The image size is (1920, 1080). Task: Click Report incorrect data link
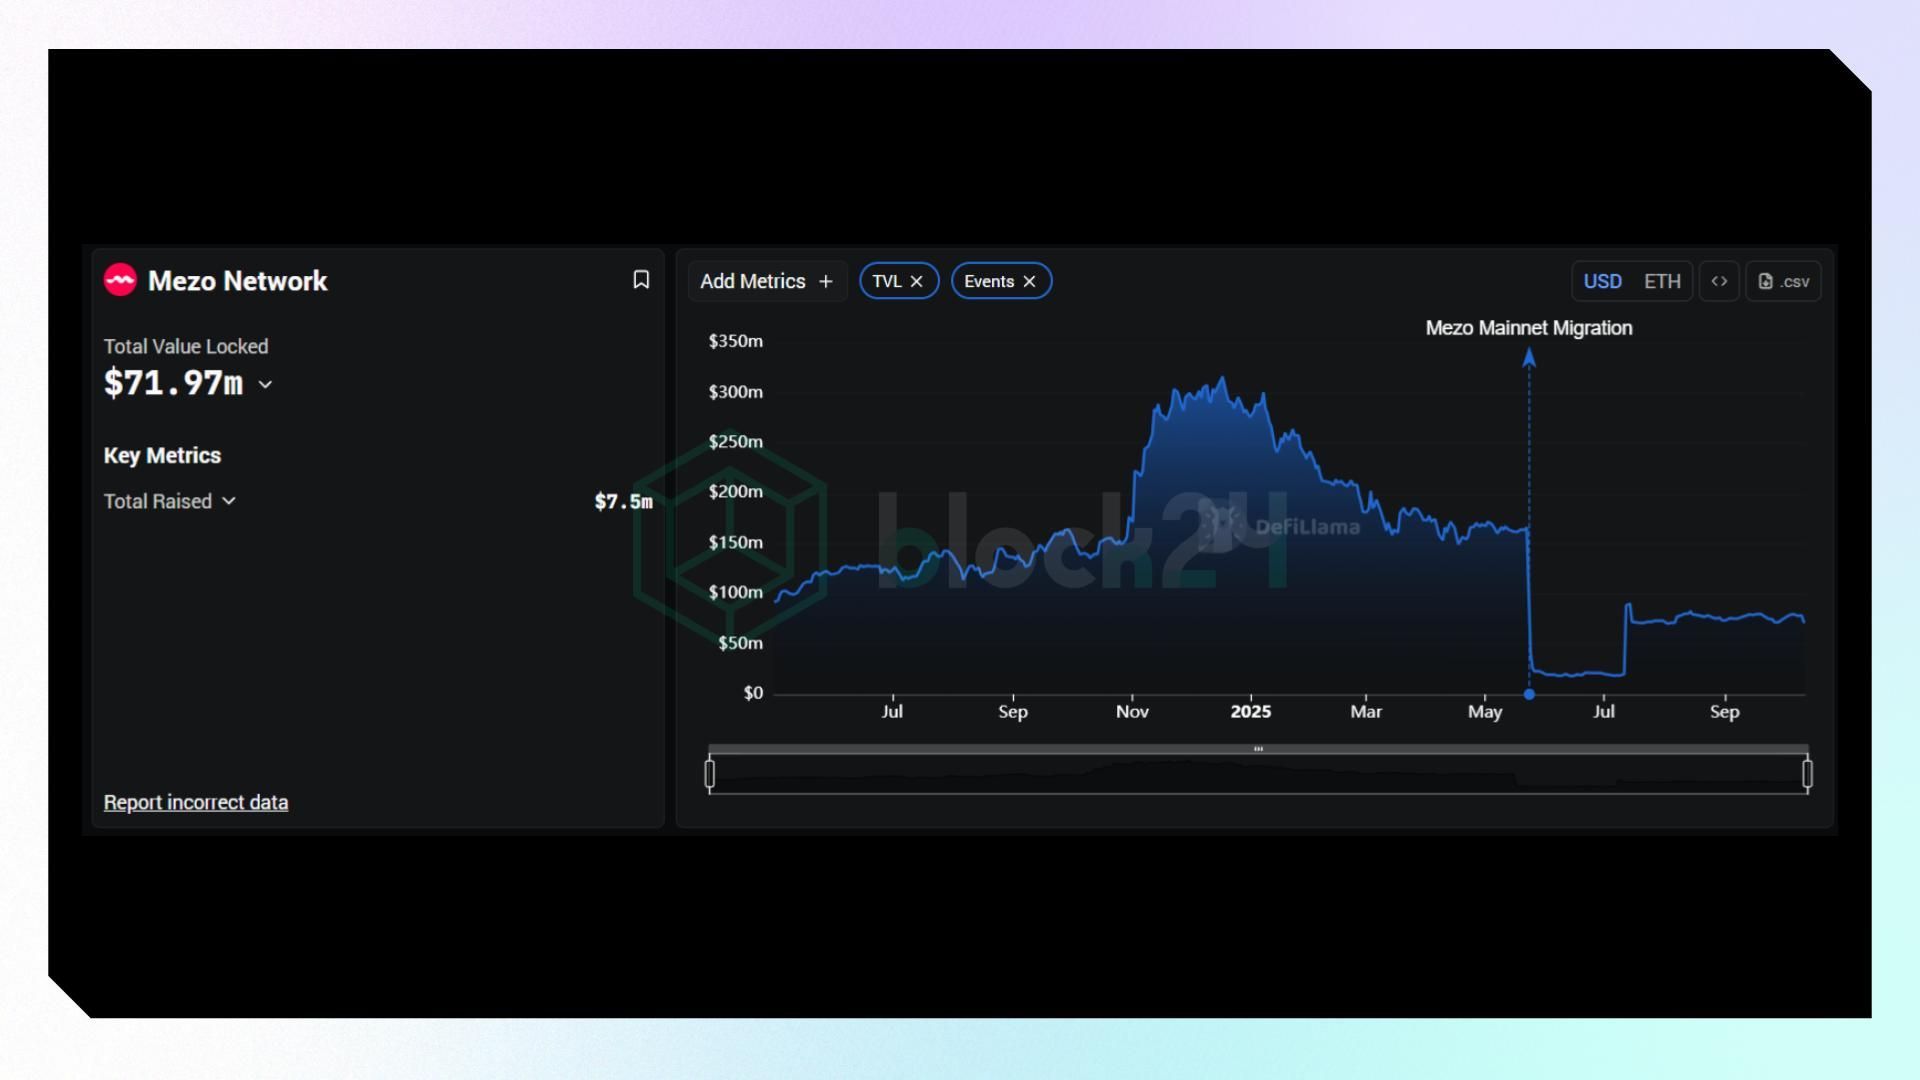(196, 803)
